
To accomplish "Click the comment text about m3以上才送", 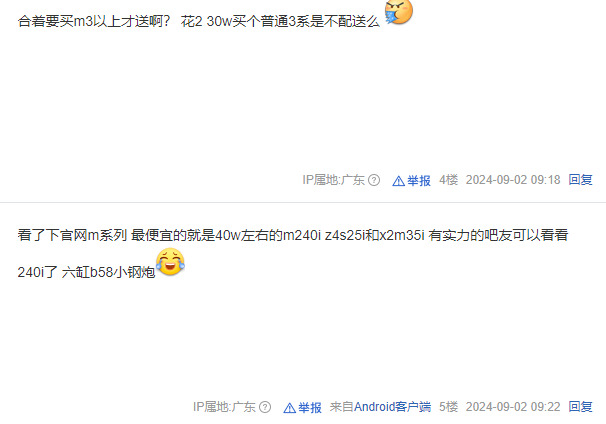I will [199, 21].
